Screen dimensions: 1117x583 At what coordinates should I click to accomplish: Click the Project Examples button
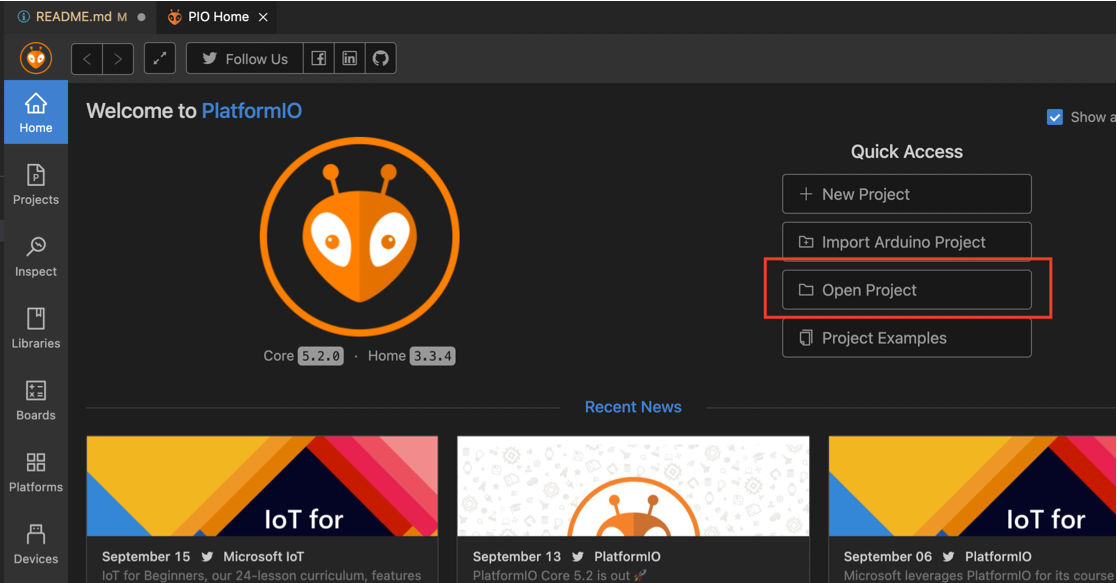(x=907, y=338)
